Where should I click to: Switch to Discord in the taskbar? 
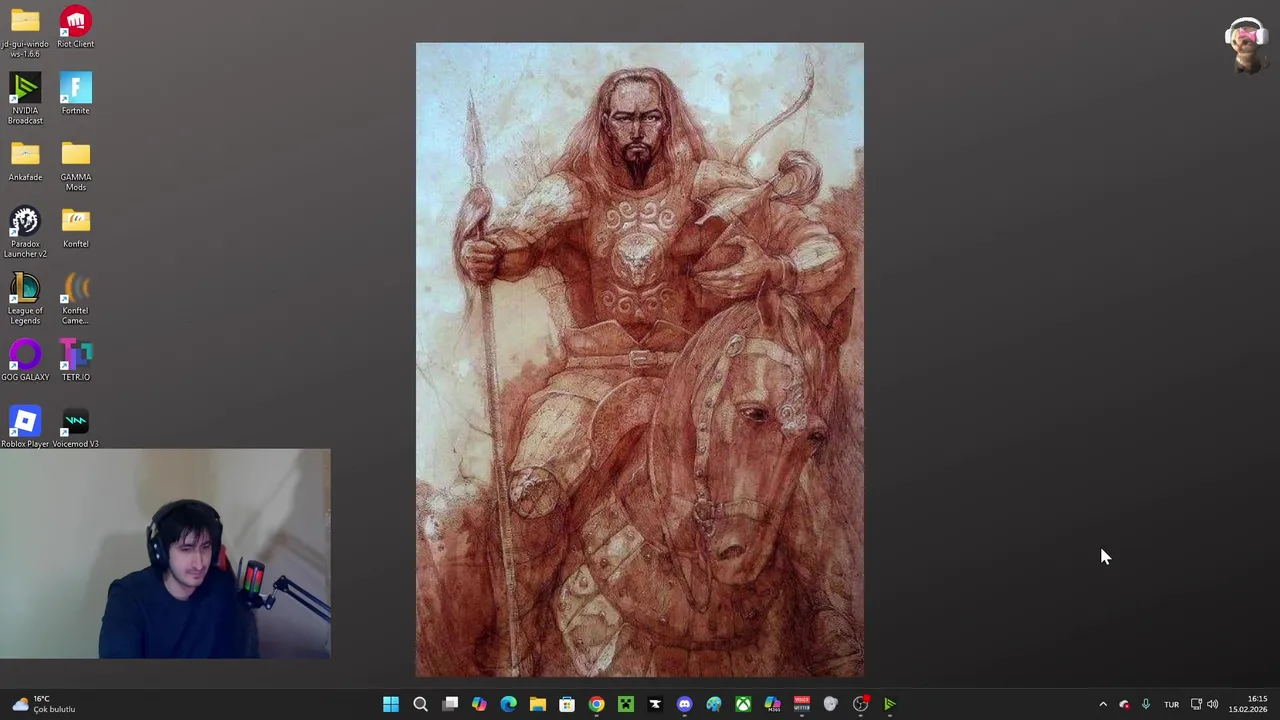coord(684,704)
